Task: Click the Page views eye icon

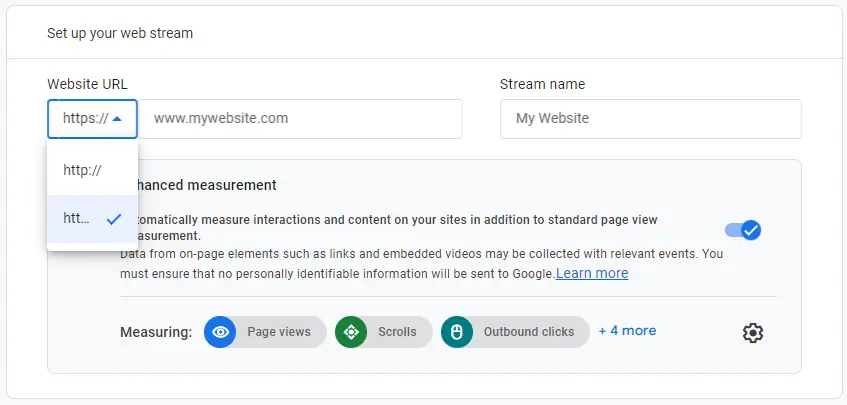Action: [220, 332]
